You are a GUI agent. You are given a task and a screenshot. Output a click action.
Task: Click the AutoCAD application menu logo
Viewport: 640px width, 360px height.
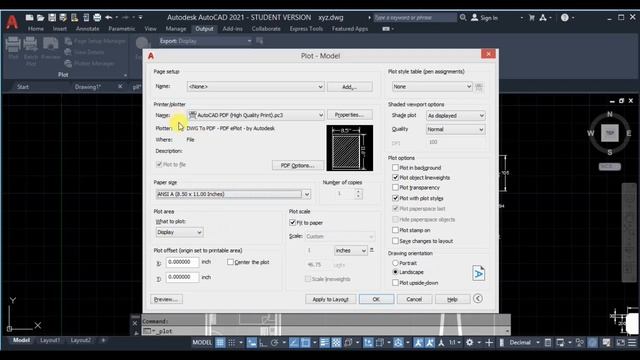[x=12, y=22]
